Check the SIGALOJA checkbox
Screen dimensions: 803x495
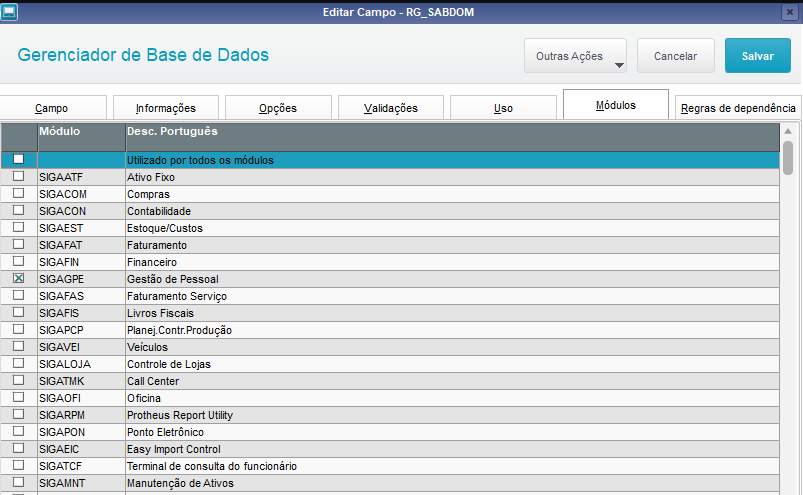click(18, 363)
